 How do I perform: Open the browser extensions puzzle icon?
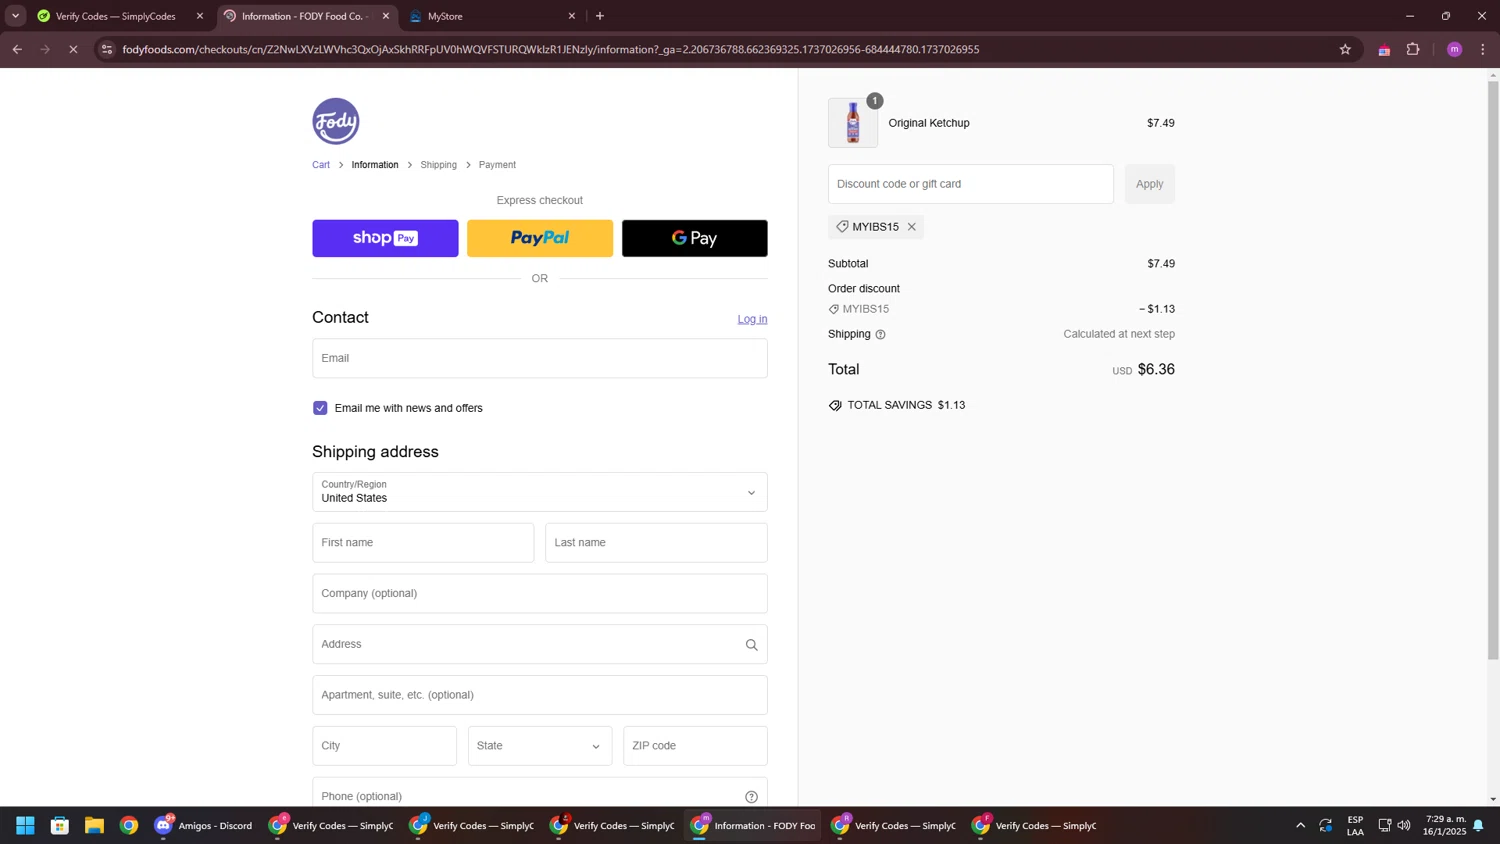tap(1413, 49)
